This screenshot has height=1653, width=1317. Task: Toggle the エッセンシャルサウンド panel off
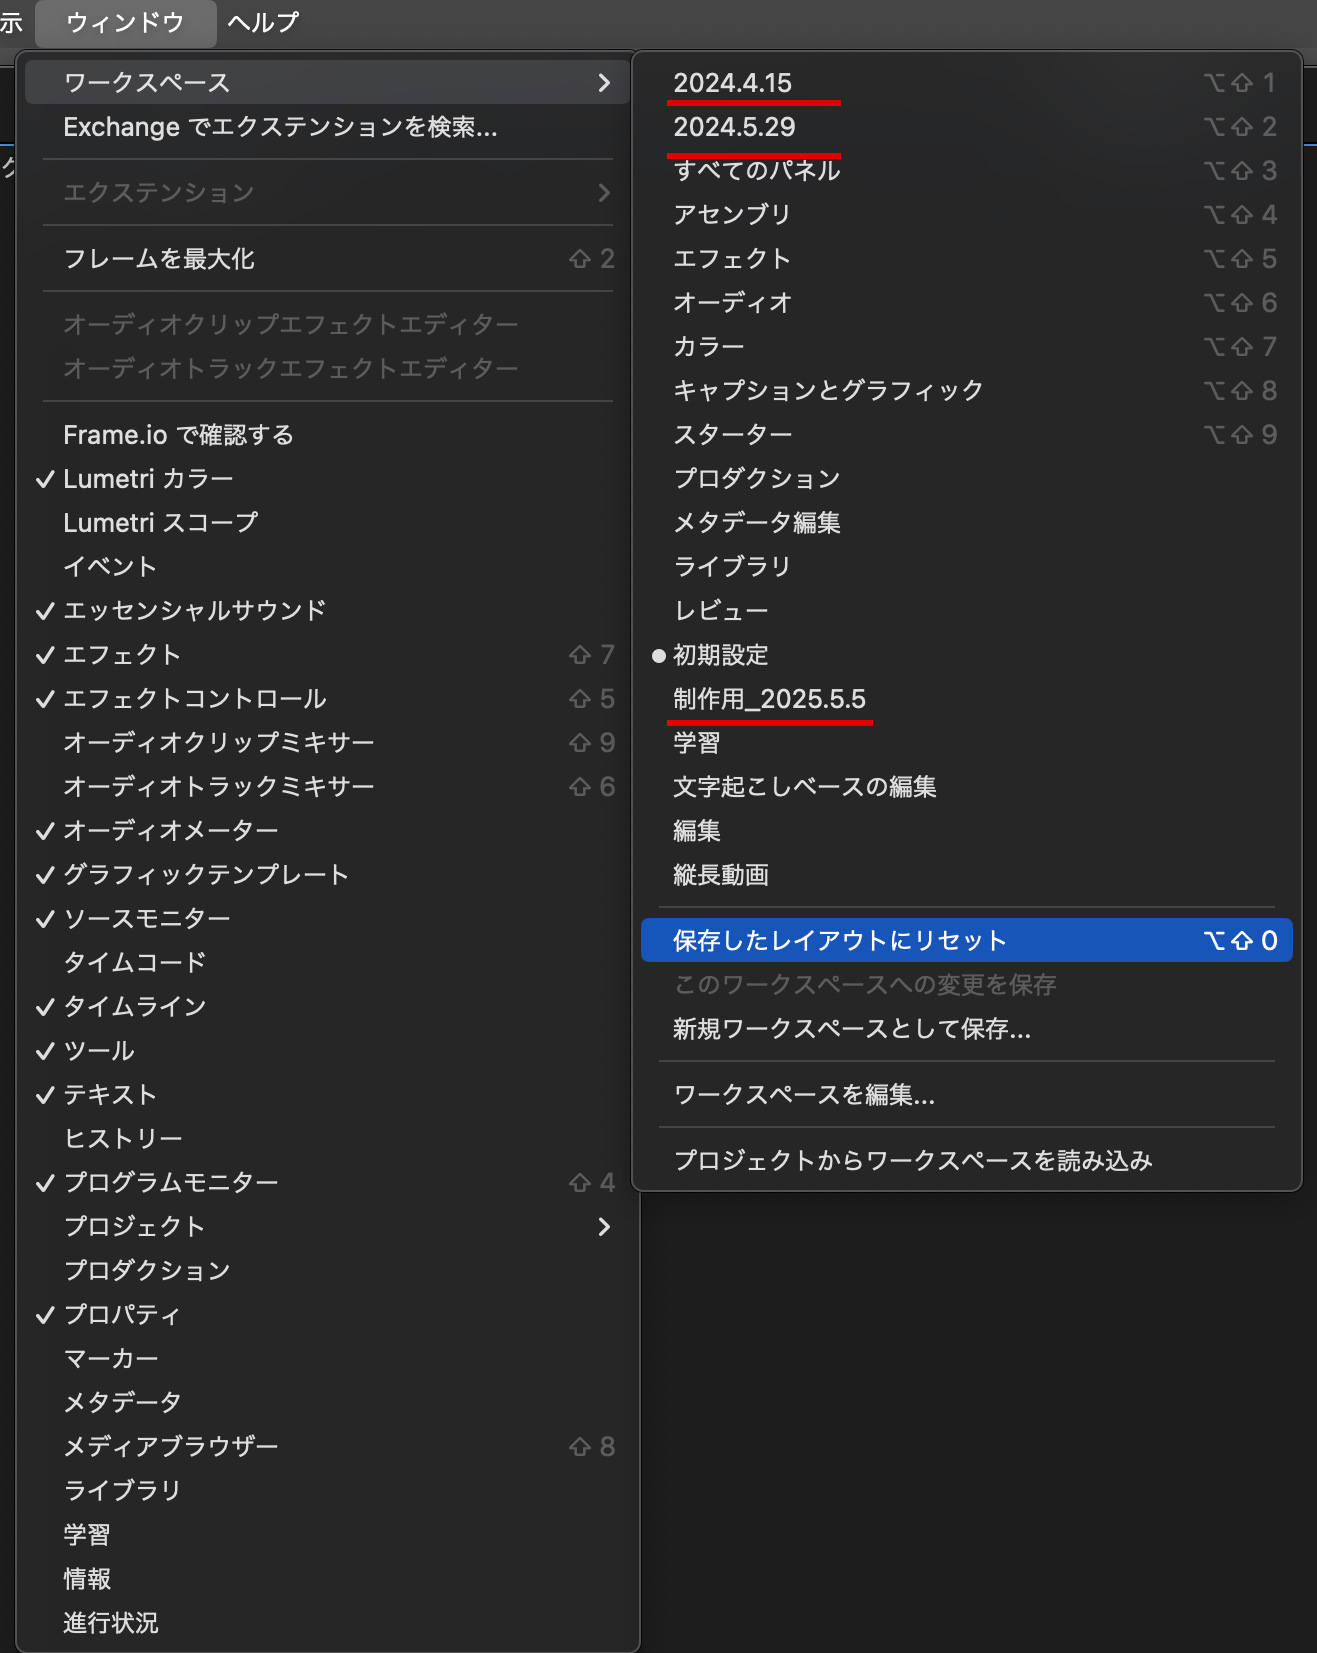[x=194, y=611]
